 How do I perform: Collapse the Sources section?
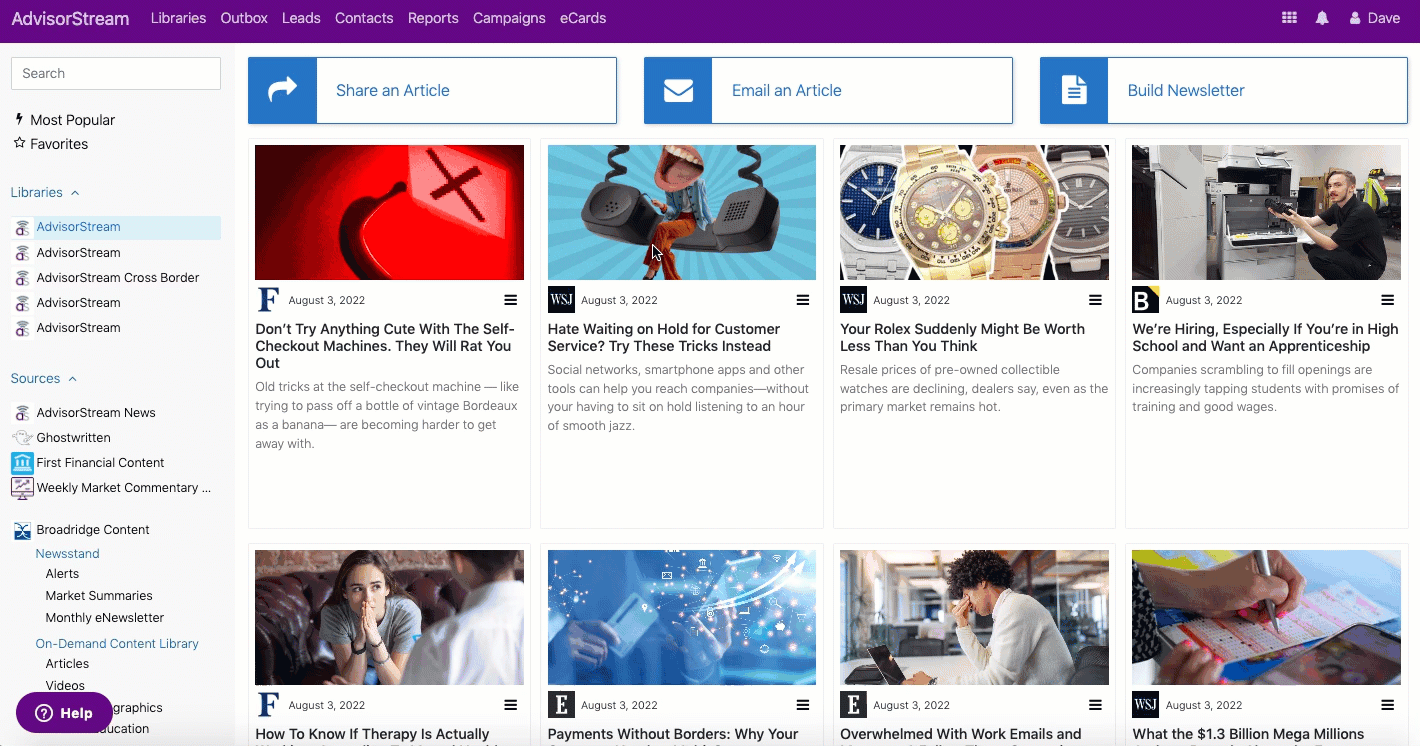[x=44, y=378]
